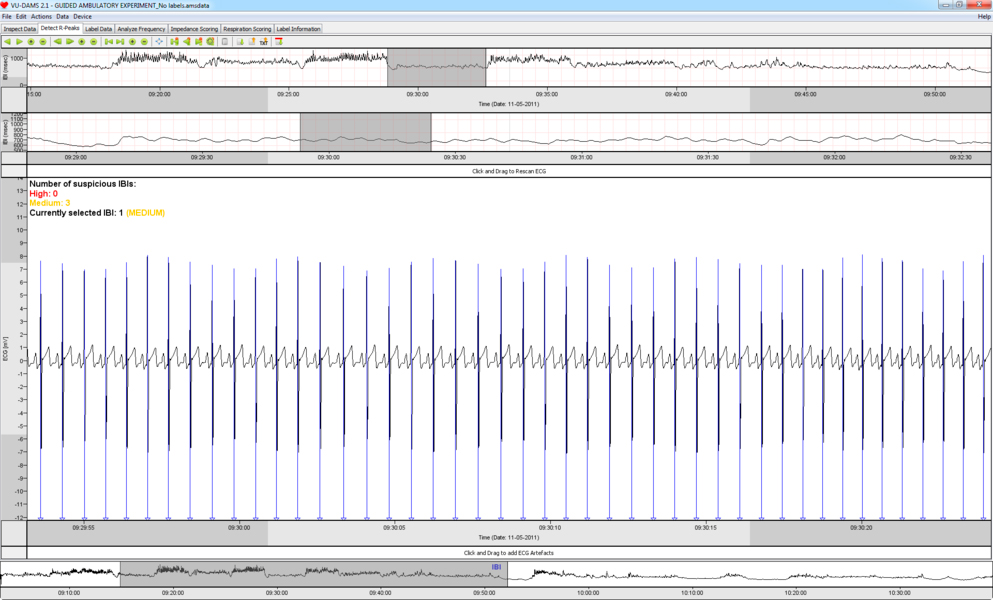Click red-bar icon at toolbar's right end

pos(279,42)
